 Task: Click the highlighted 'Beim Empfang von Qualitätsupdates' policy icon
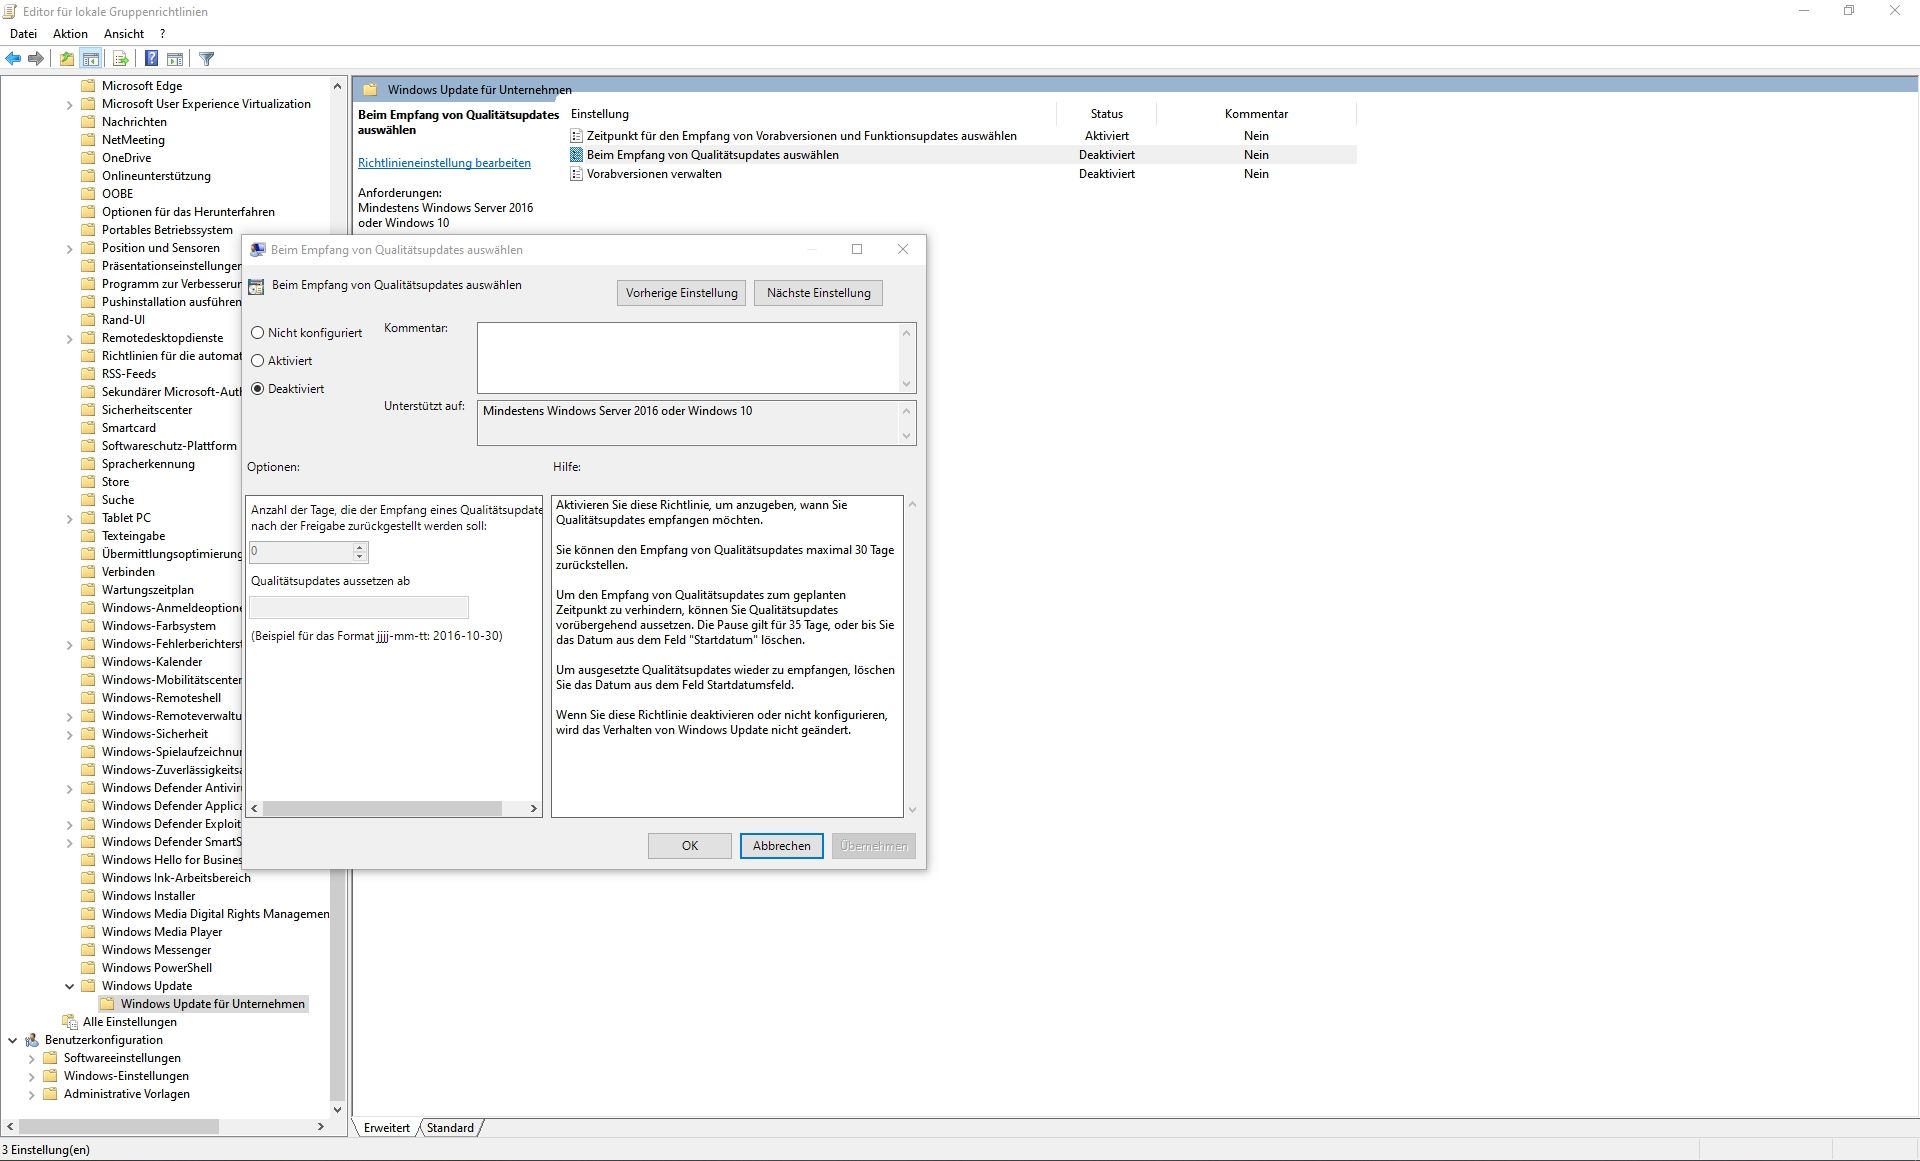(x=576, y=155)
